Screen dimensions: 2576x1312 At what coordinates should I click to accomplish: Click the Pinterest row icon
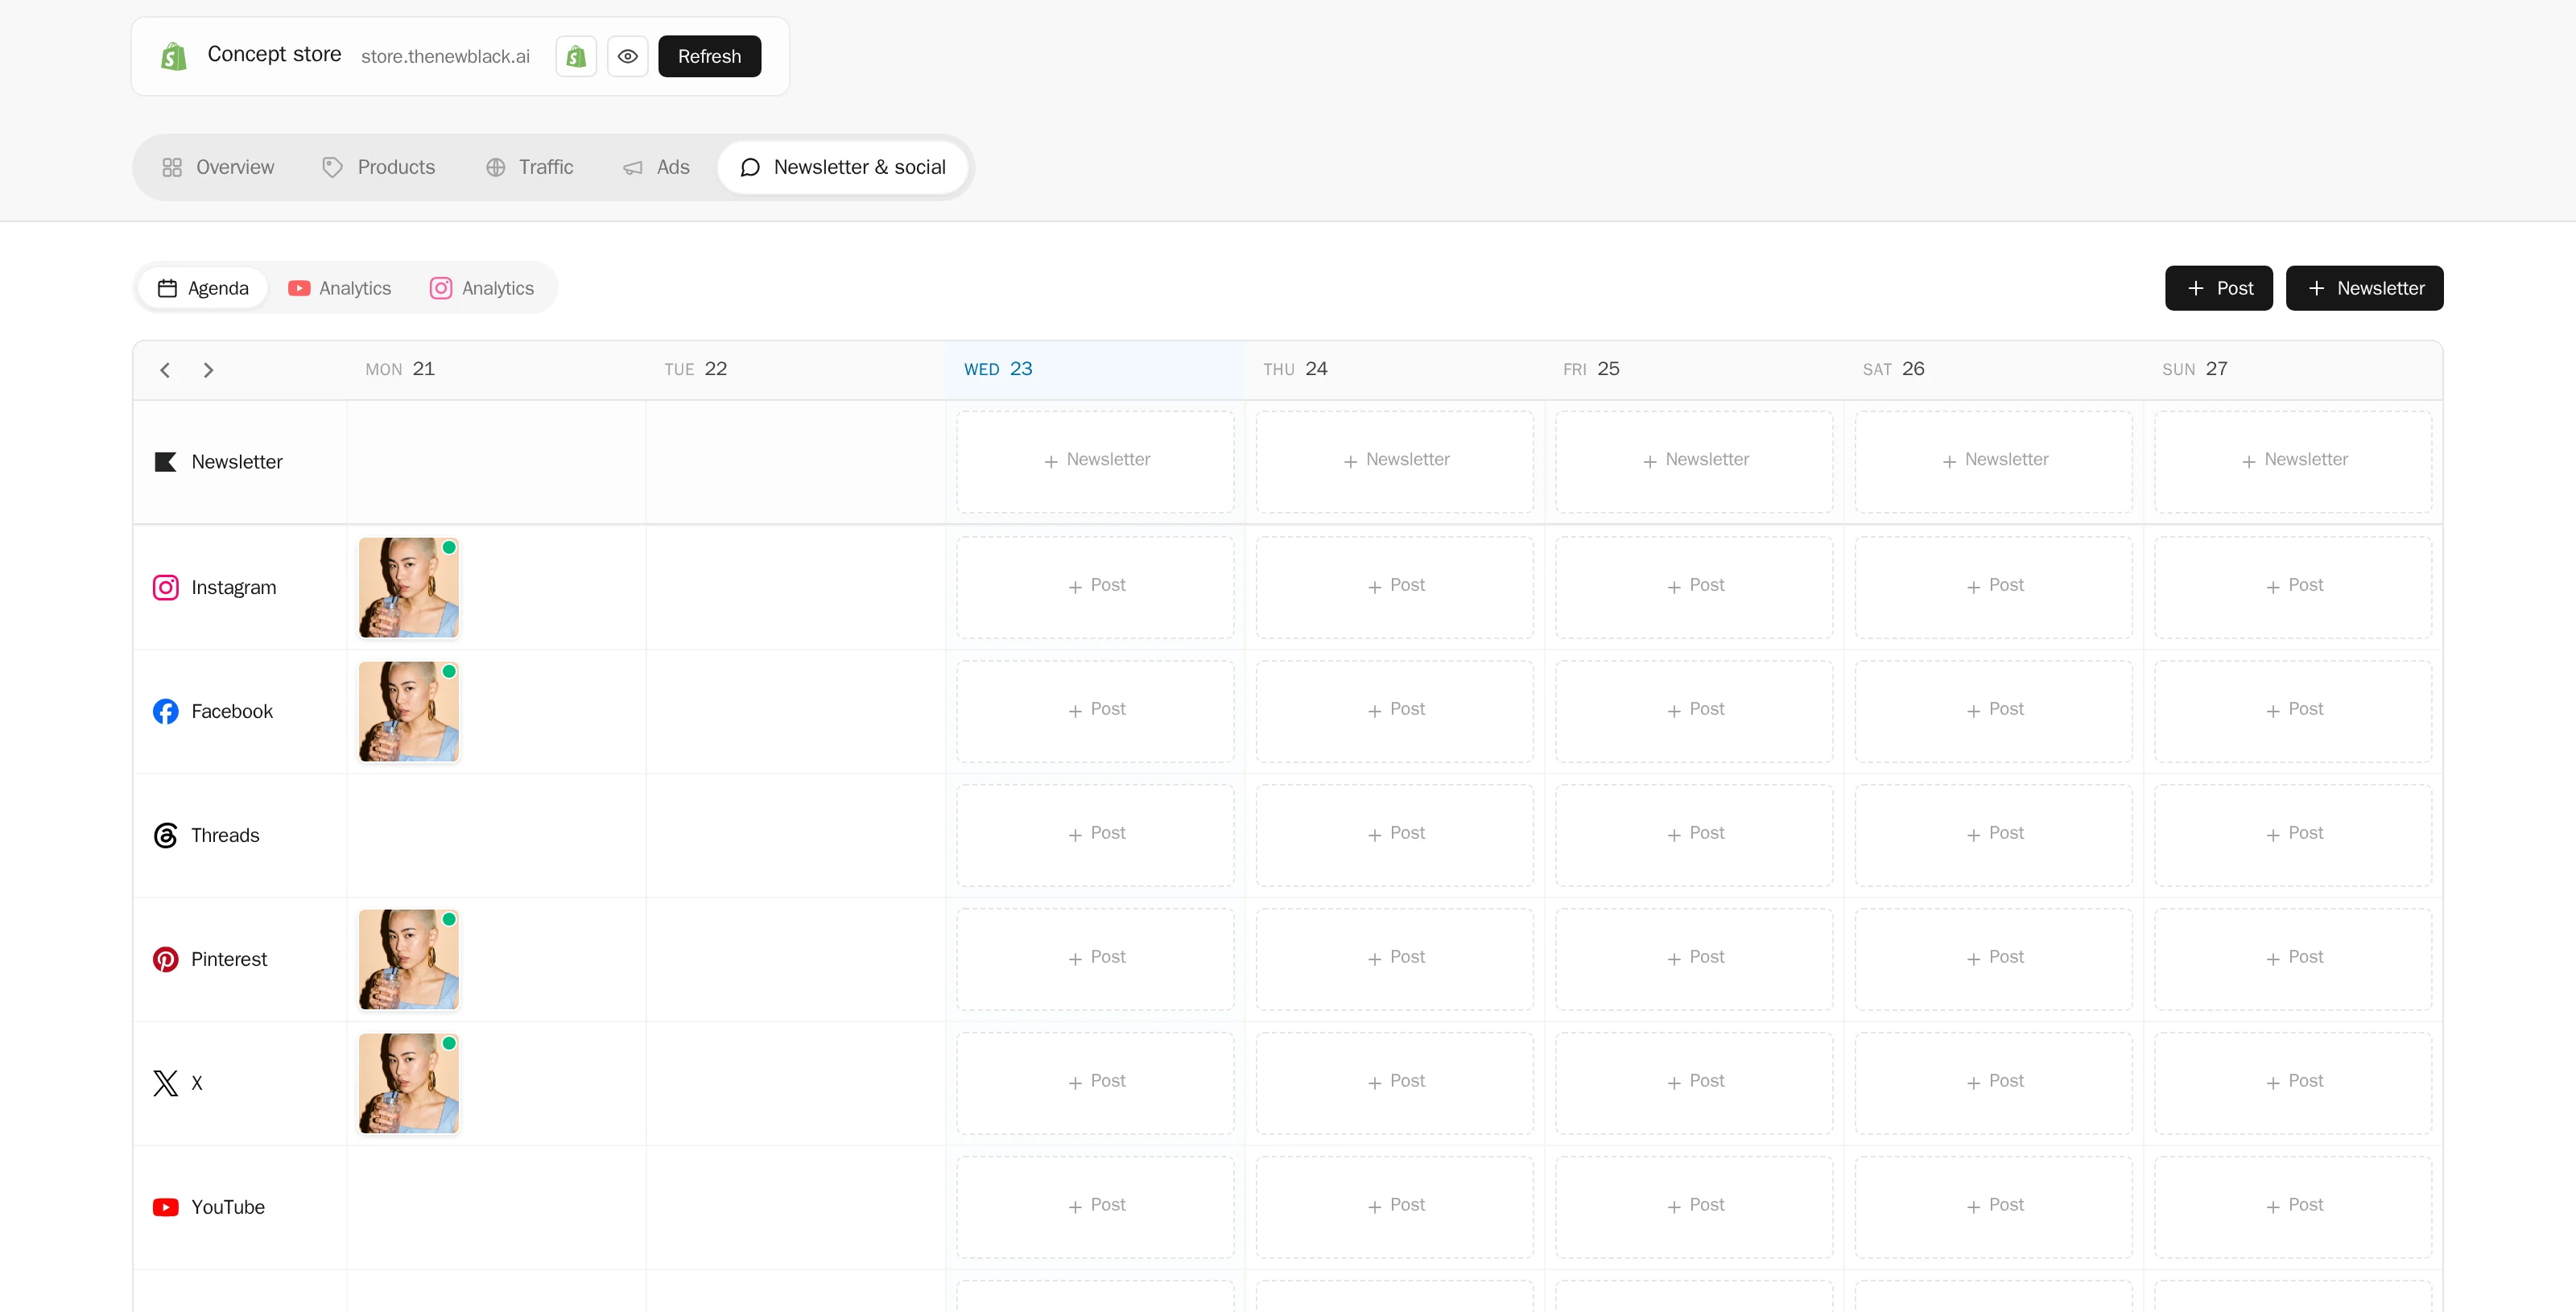pos(166,959)
